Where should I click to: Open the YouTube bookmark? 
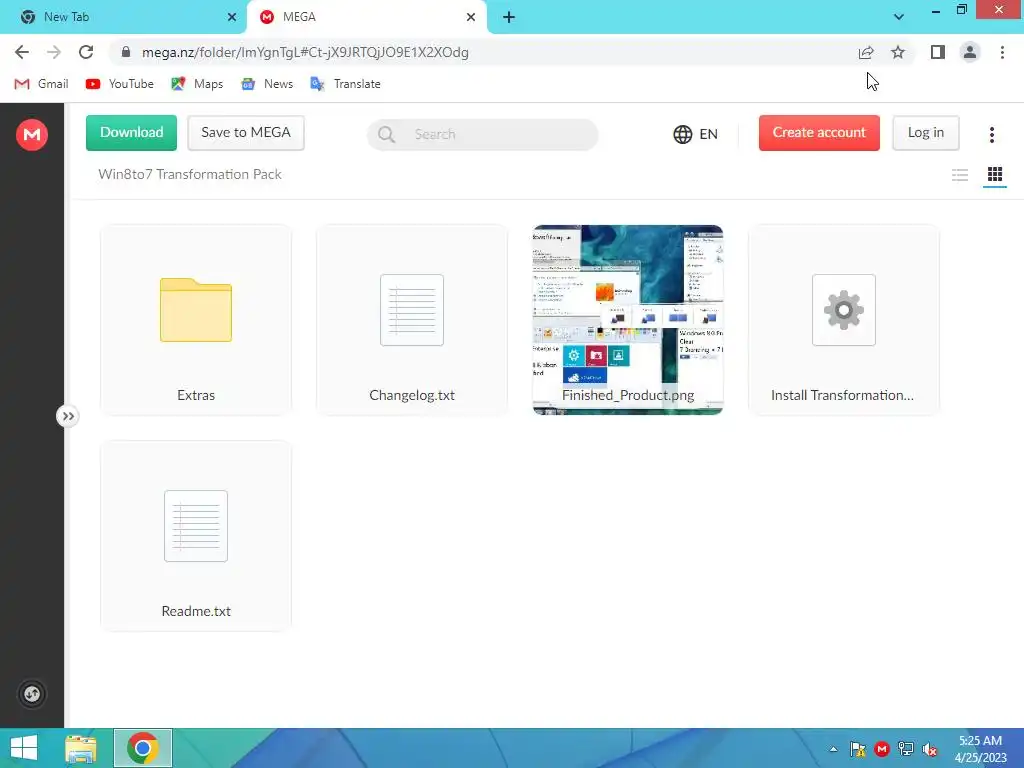pos(120,84)
